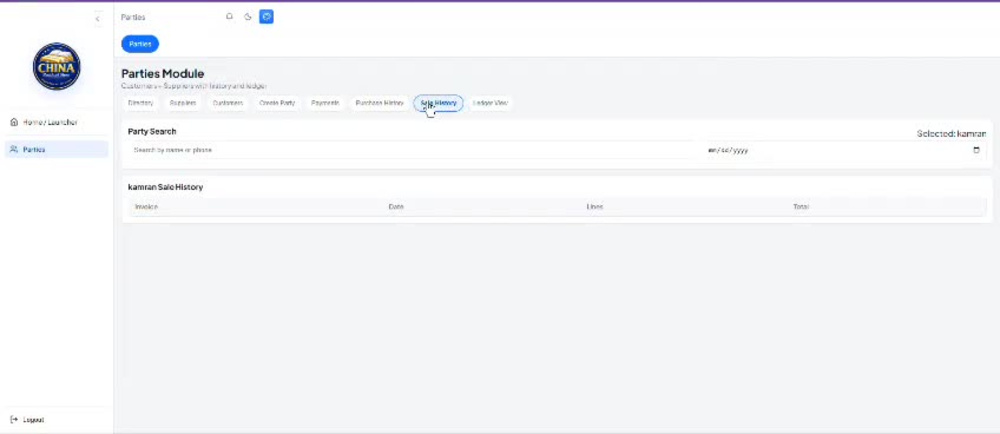Viewport: 1000px width, 434px height.
Task: Open the notifications bell icon
Action: point(230,17)
